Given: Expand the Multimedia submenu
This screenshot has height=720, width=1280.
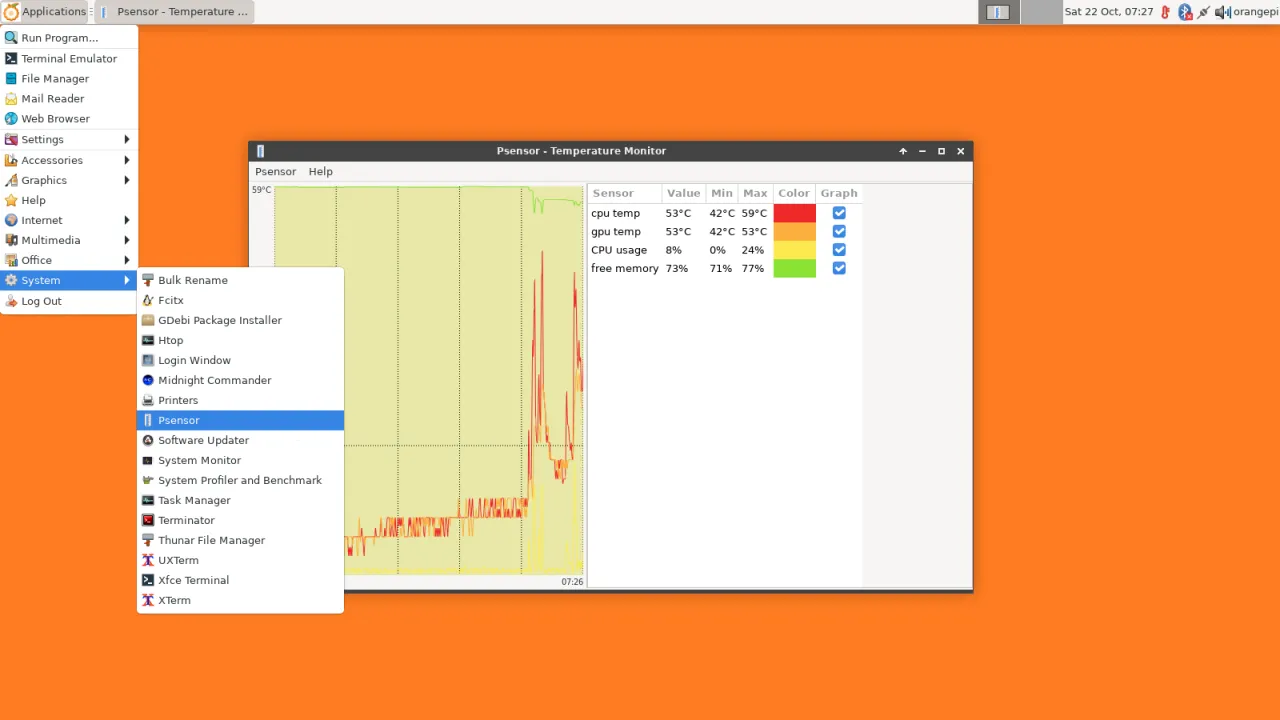Looking at the screenshot, I should tap(50, 240).
